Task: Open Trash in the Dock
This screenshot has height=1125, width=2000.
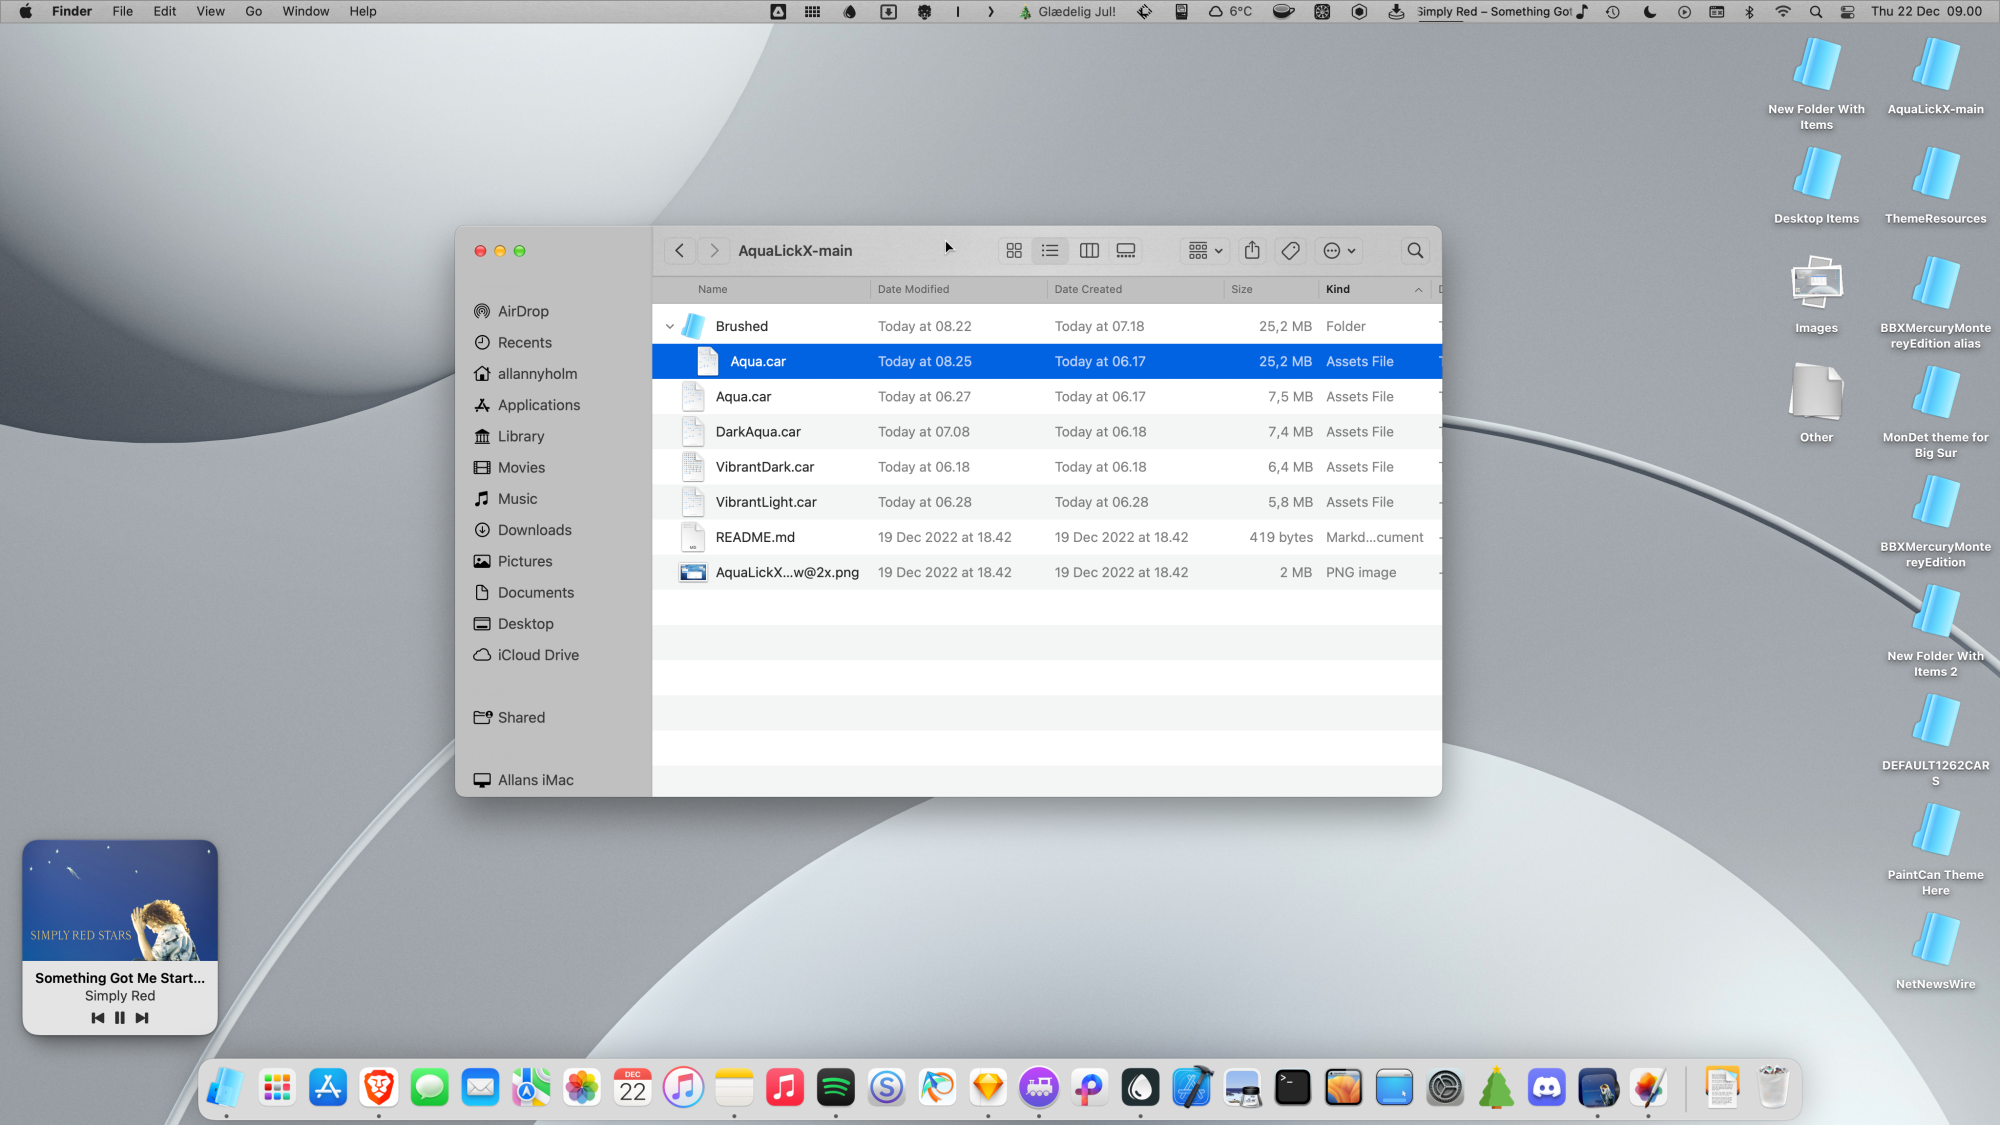Action: [x=1773, y=1088]
